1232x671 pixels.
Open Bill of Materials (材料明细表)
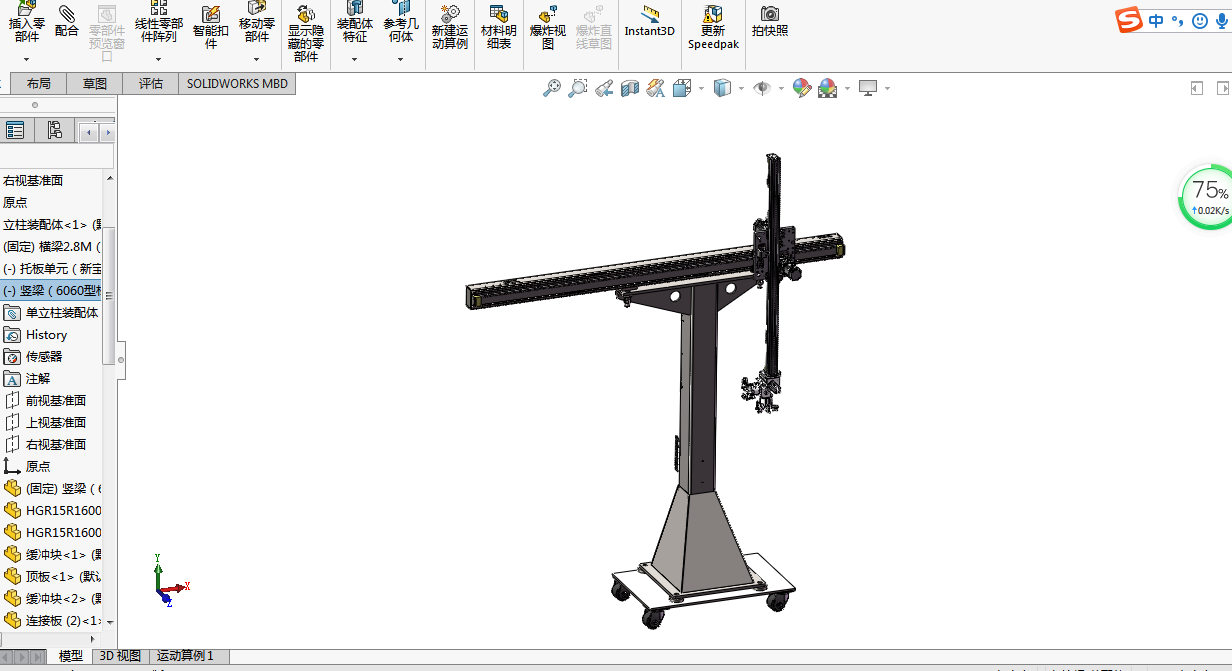[498, 26]
